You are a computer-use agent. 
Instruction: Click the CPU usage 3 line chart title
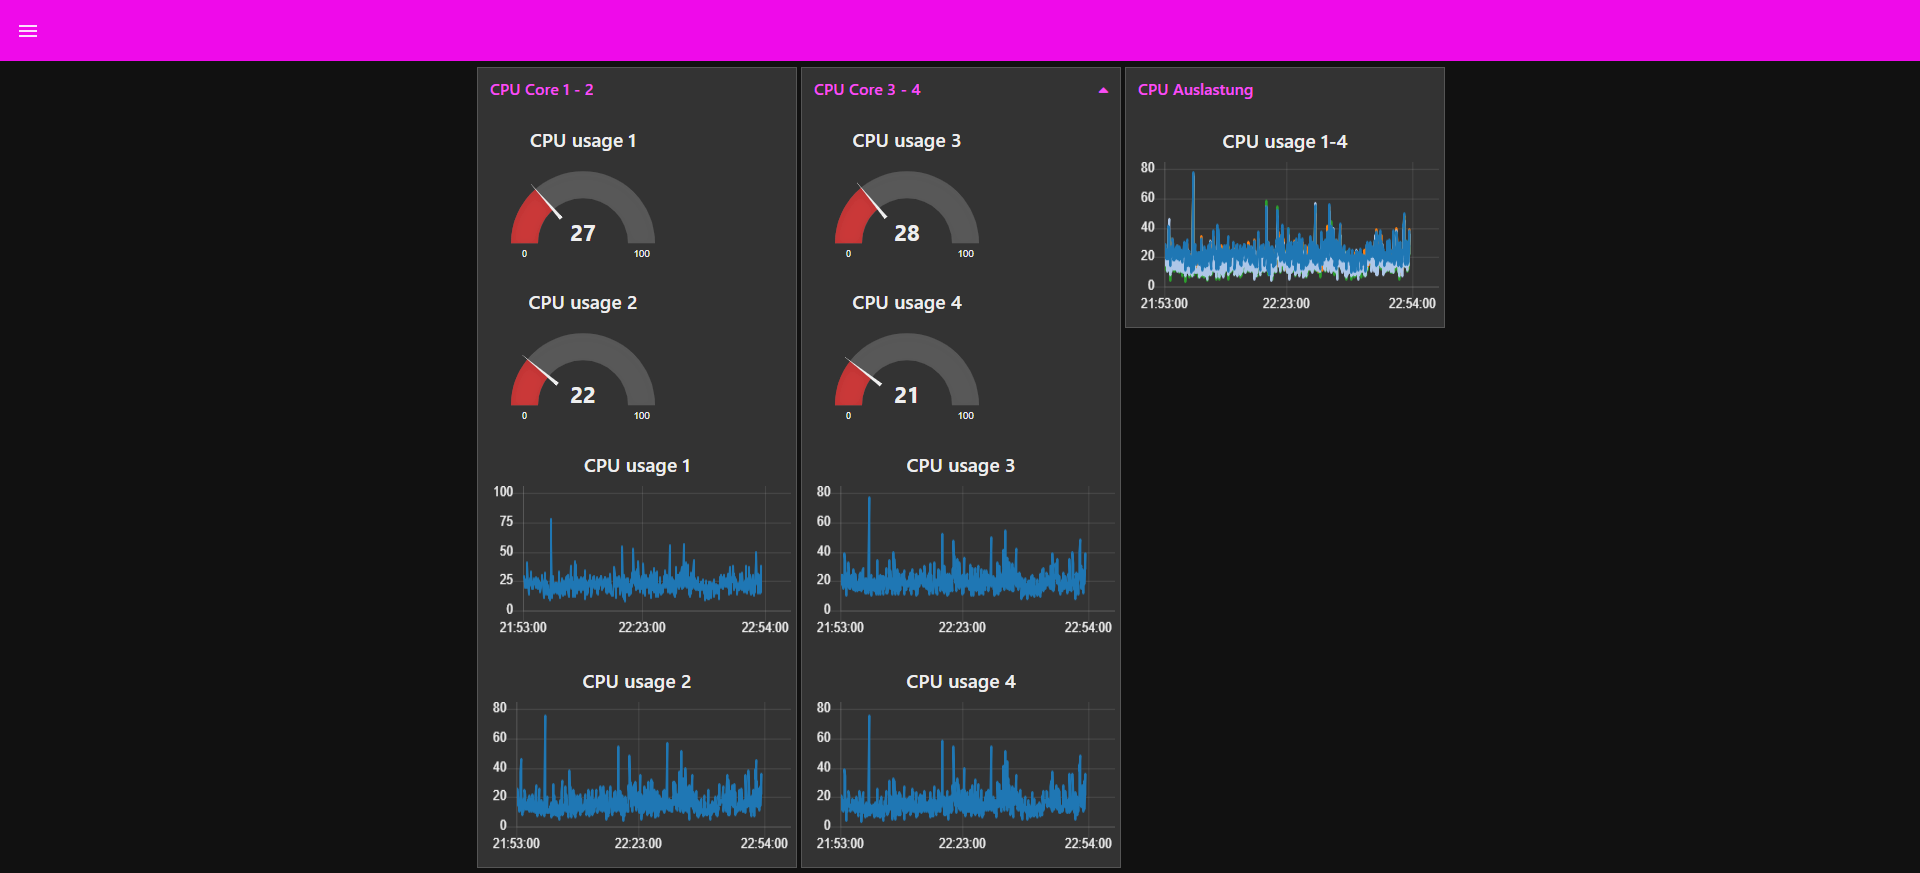pyautogui.click(x=961, y=466)
